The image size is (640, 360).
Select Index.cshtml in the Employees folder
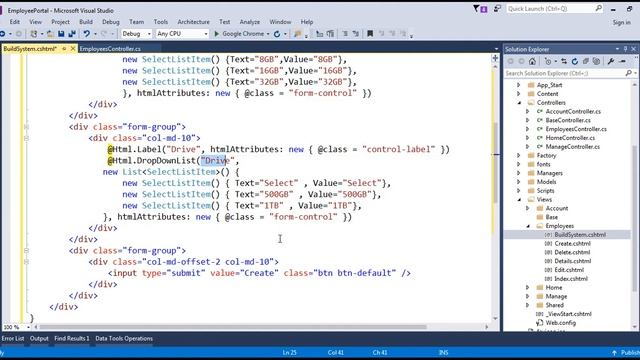571,279
